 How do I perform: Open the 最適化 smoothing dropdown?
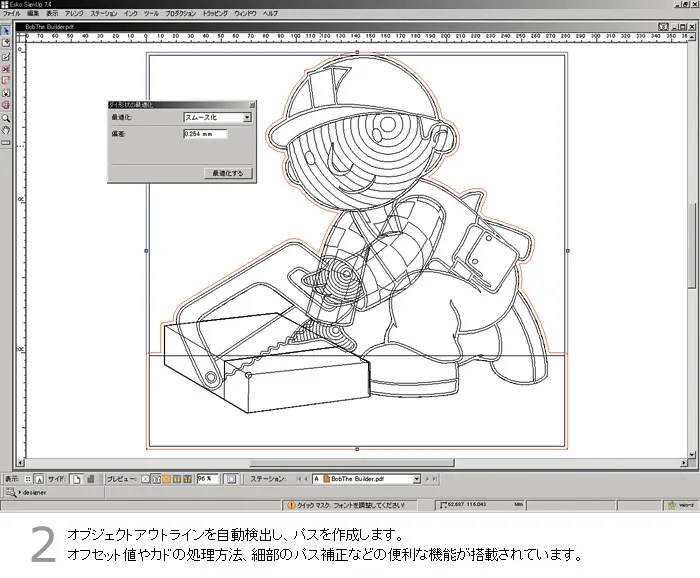coord(247,117)
